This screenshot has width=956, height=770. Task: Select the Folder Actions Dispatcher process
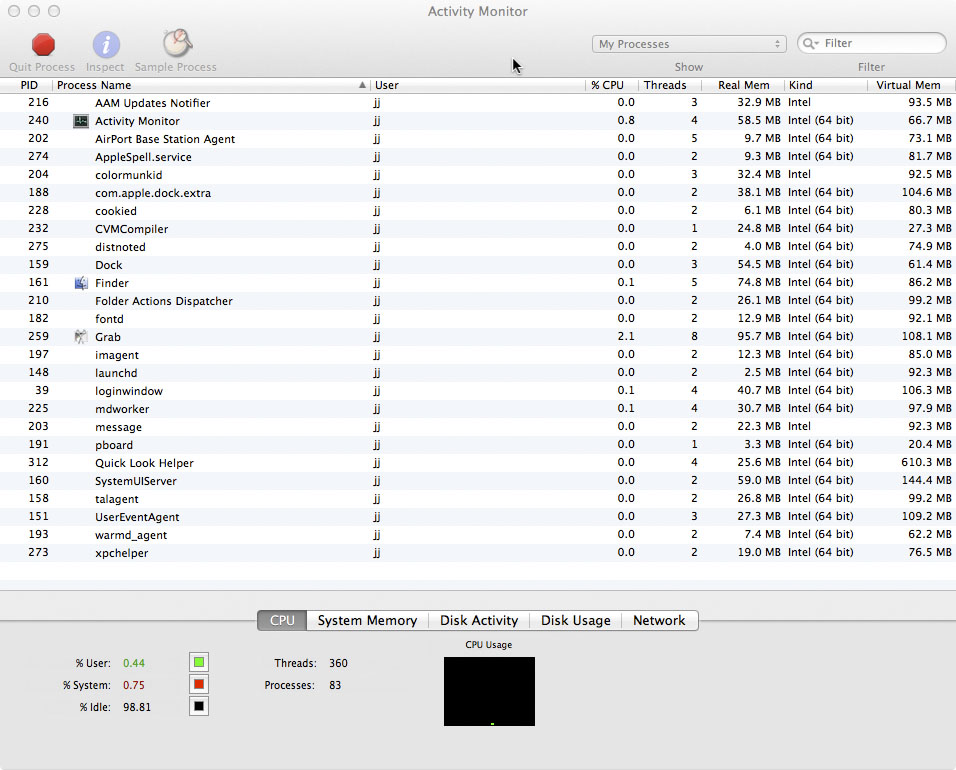pos(478,301)
